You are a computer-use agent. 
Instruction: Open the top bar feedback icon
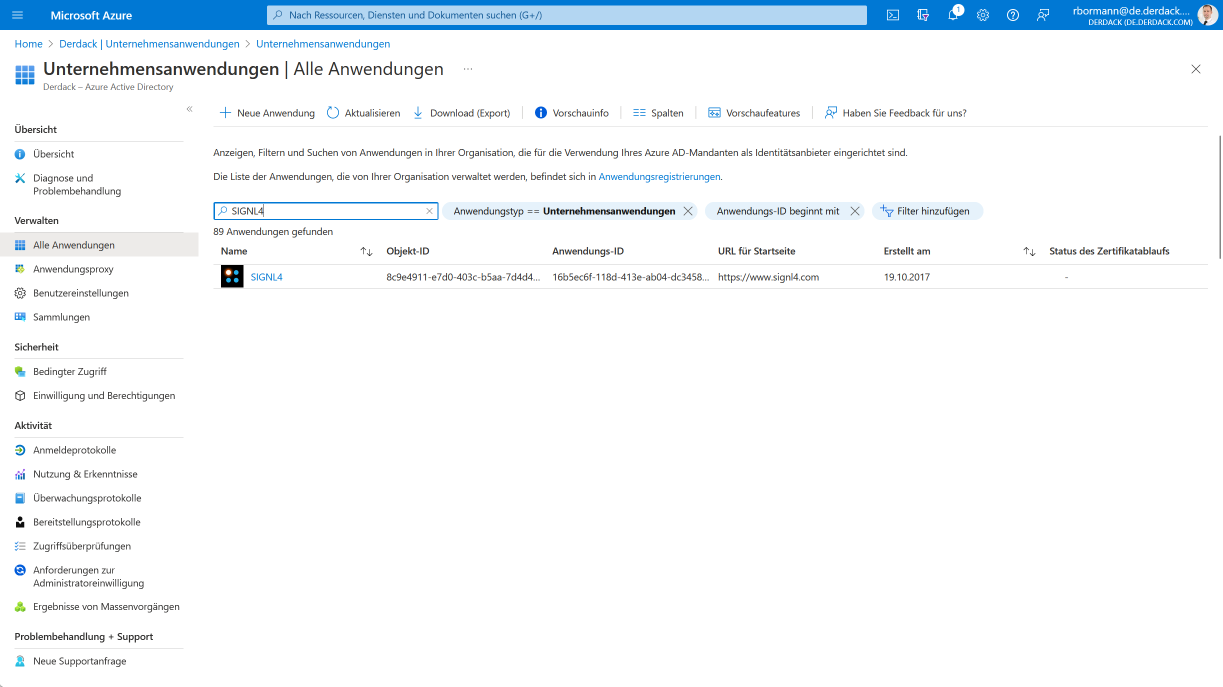point(1043,15)
